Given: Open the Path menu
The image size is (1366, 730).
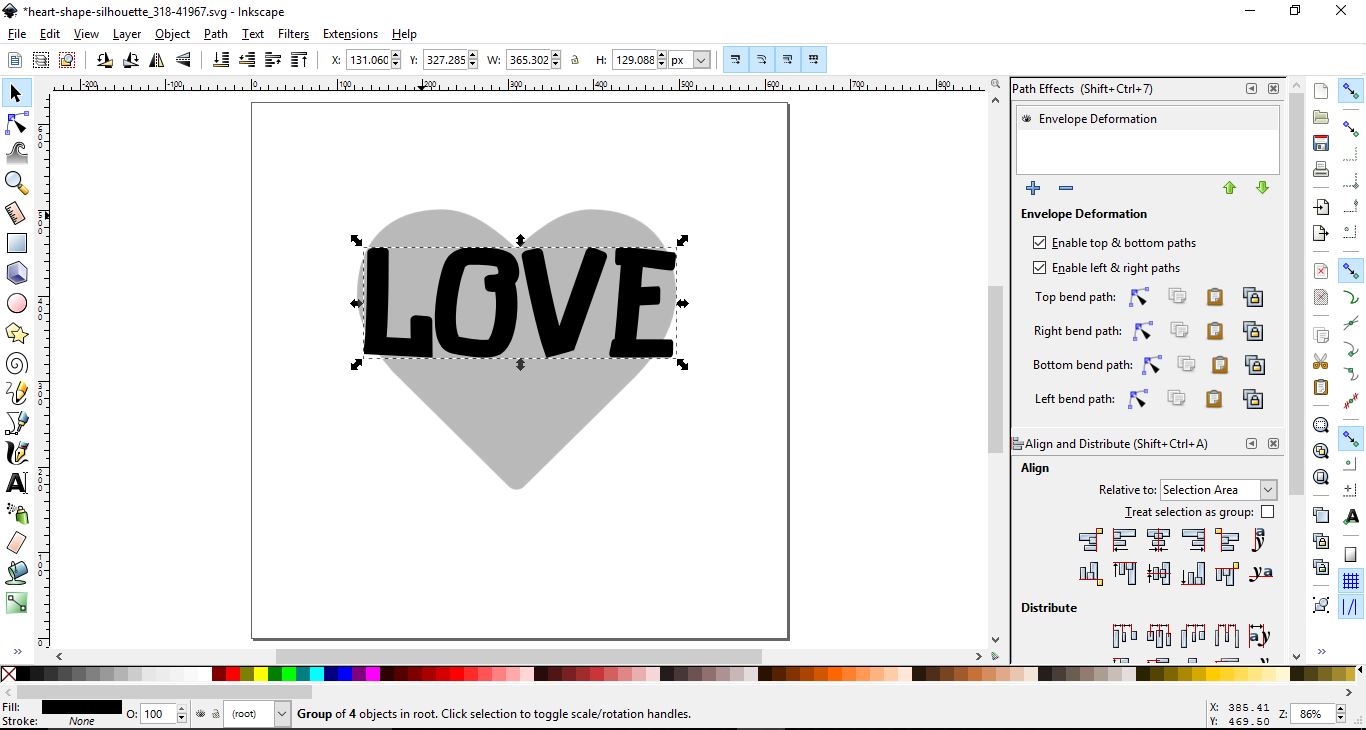Looking at the screenshot, I should (215, 33).
